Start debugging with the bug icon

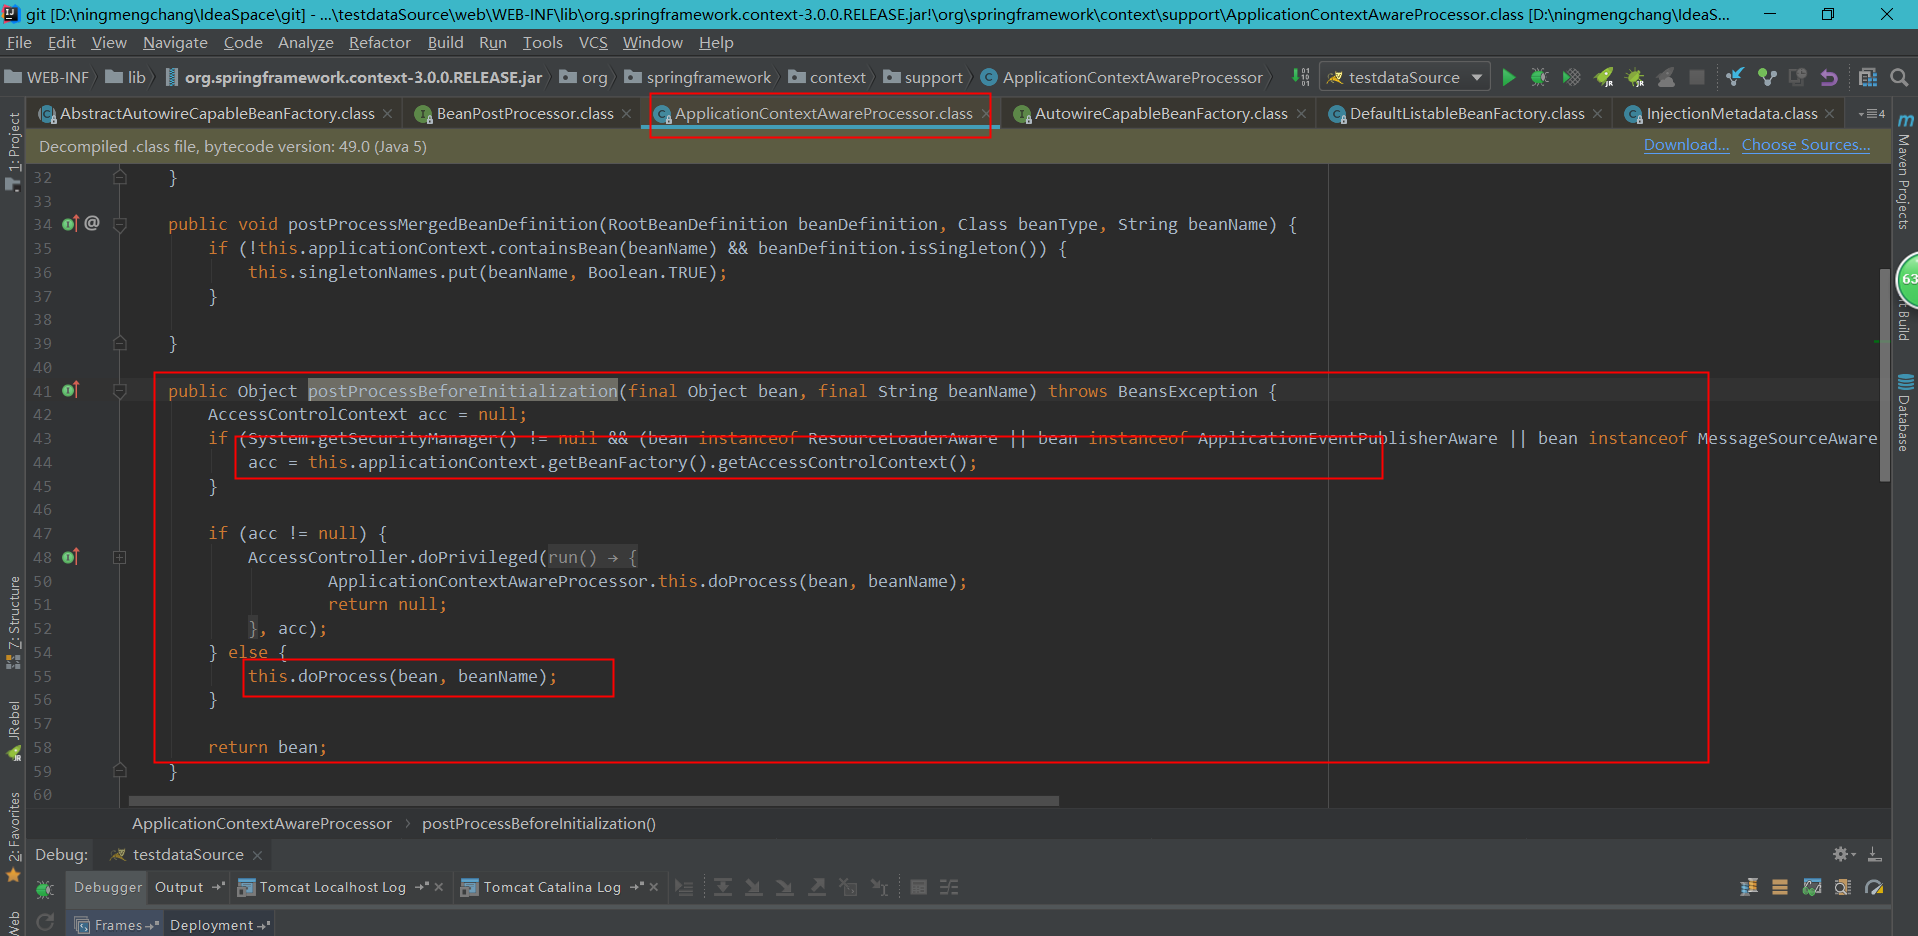1539,76
